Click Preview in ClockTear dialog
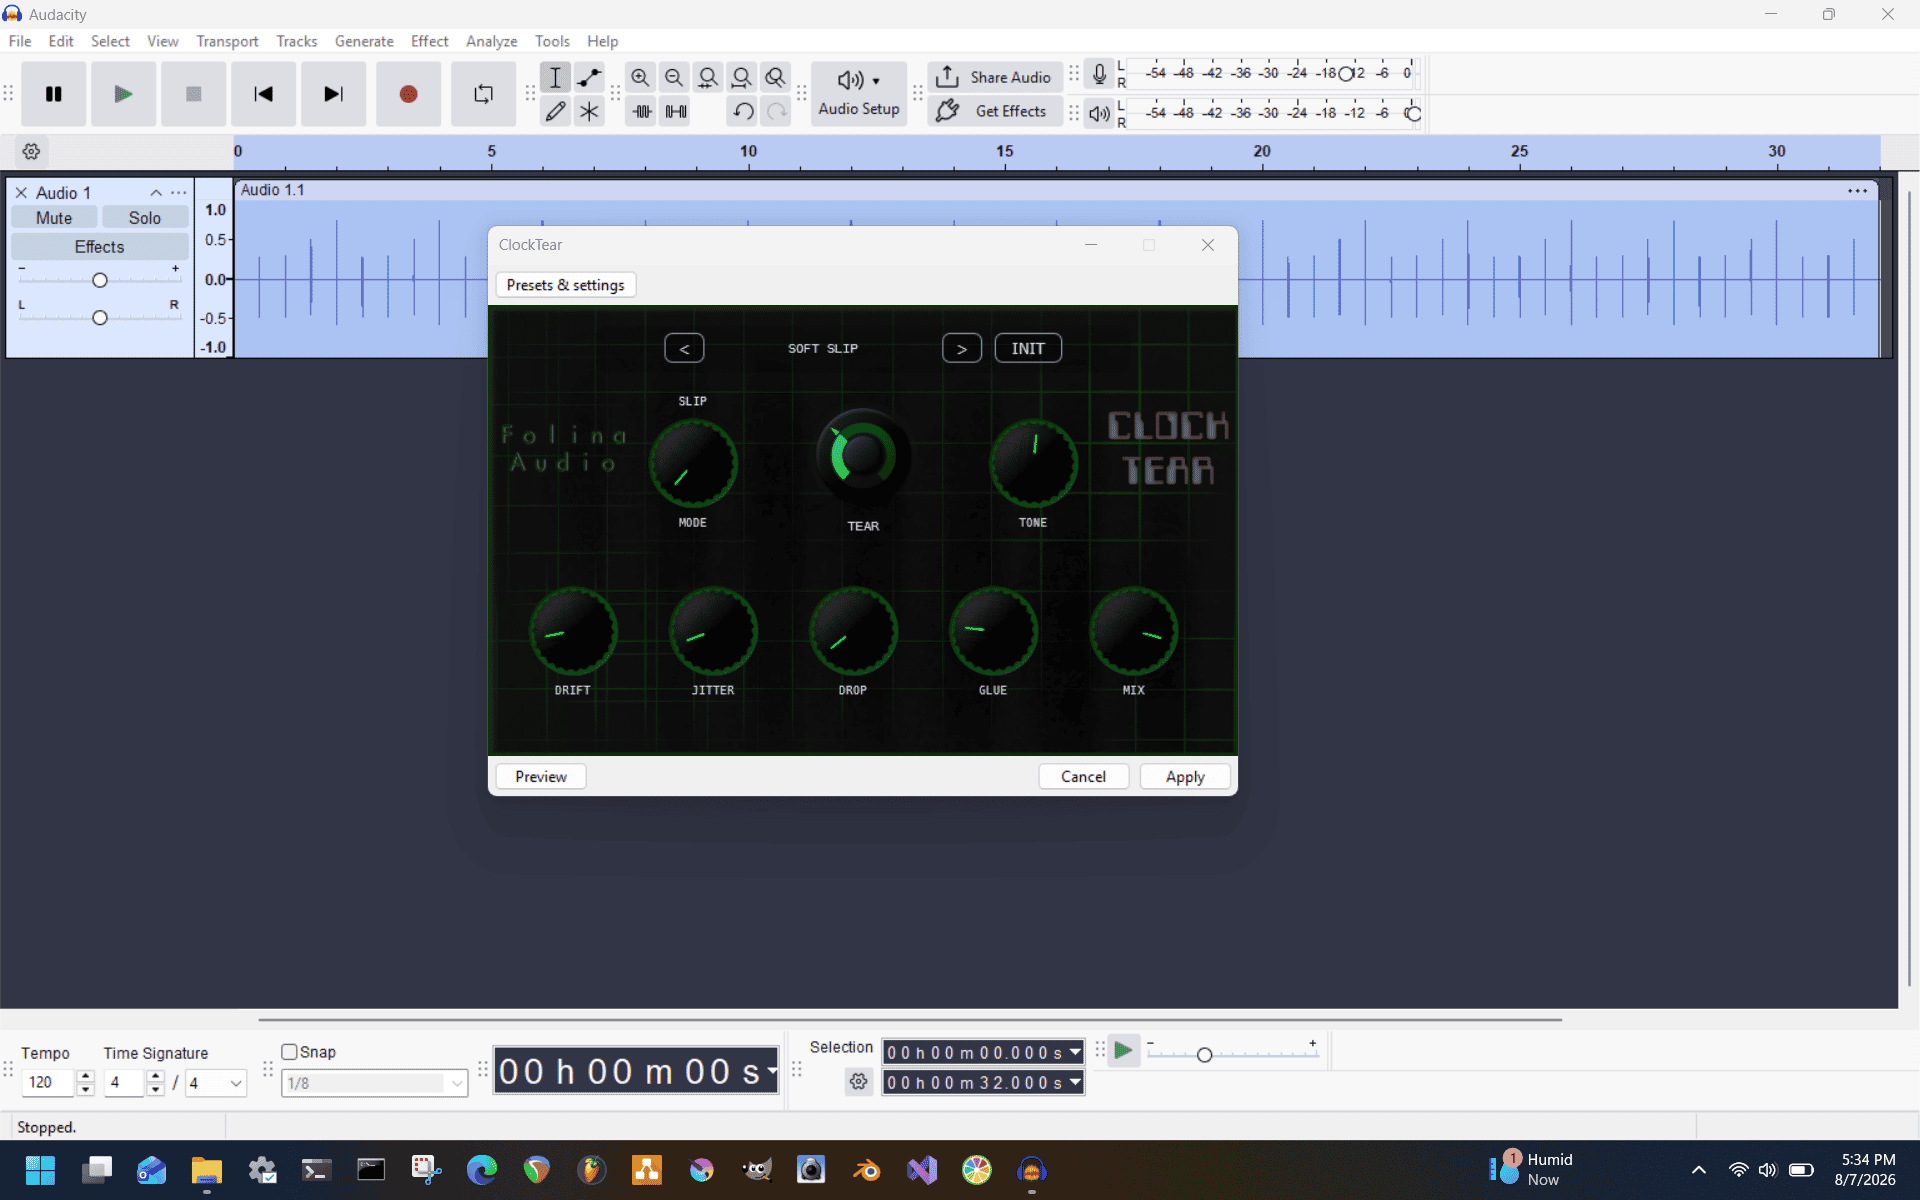 coord(541,777)
